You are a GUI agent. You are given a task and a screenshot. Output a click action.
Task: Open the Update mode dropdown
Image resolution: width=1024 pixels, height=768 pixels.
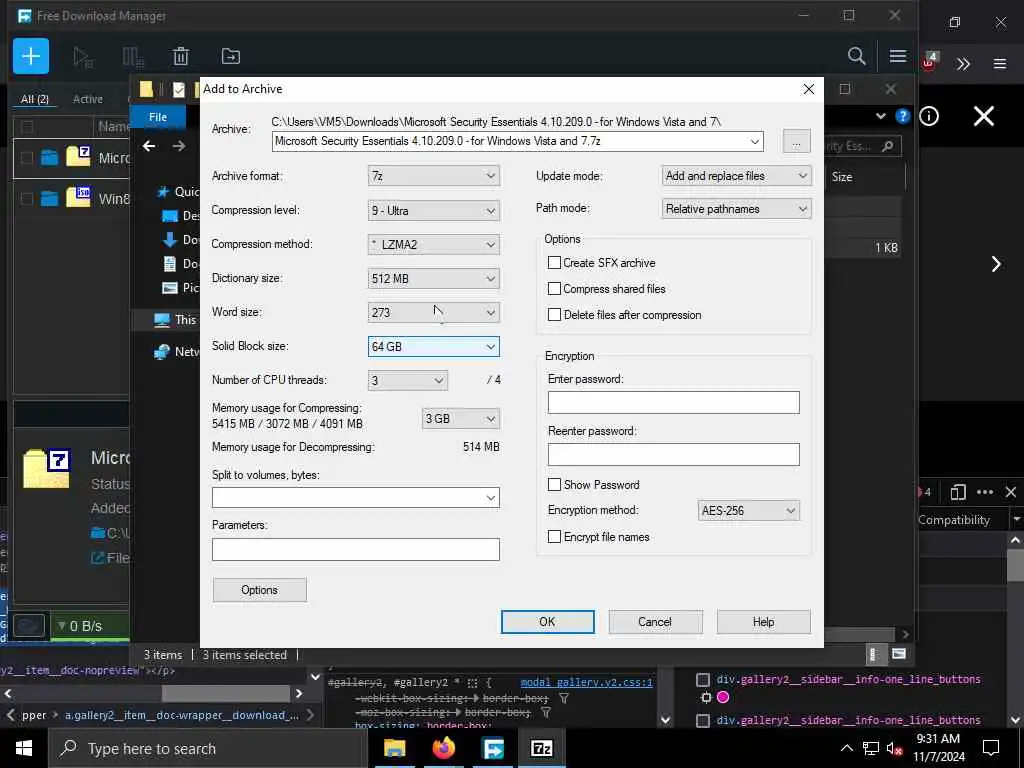point(737,176)
